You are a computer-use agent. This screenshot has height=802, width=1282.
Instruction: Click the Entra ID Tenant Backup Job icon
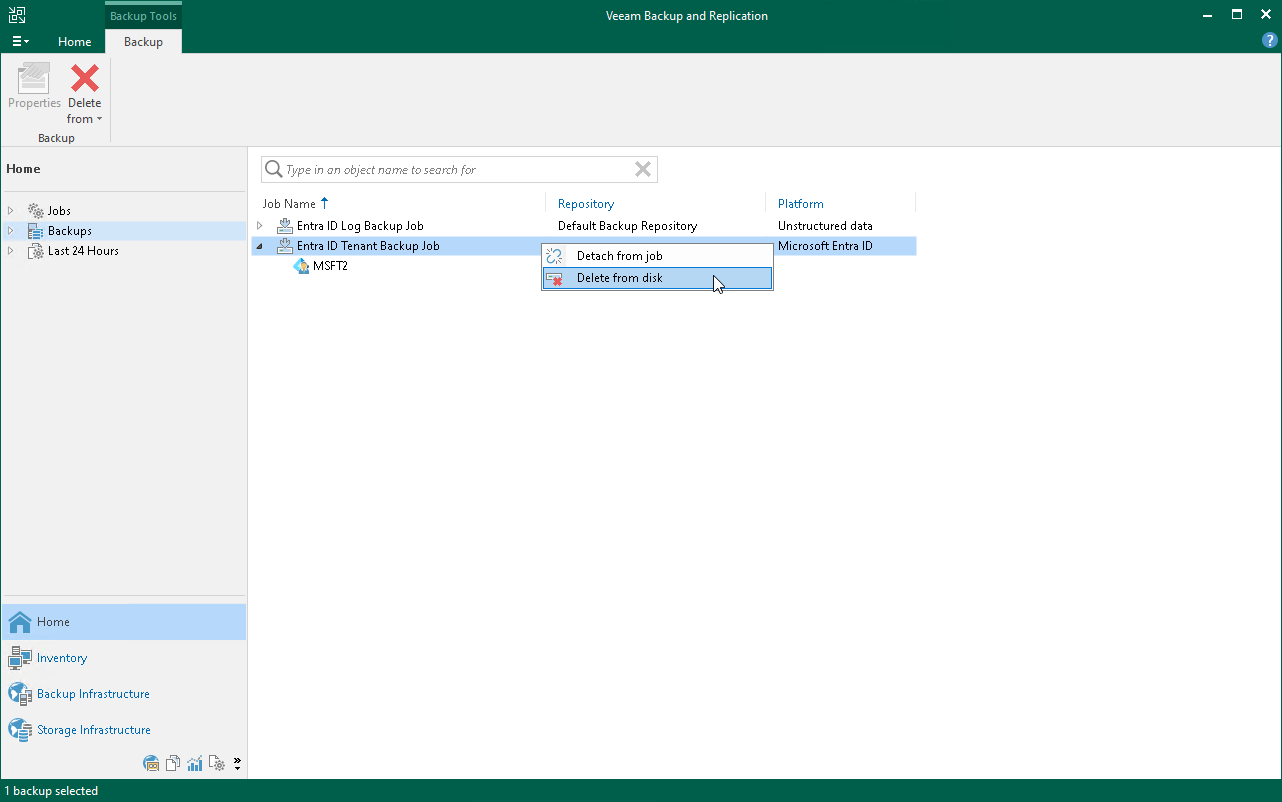click(x=285, y=246)
